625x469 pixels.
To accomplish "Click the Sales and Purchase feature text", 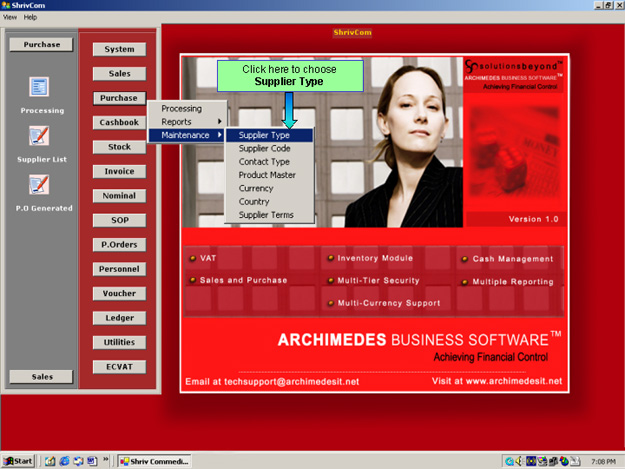I will (x=243, y=280).
